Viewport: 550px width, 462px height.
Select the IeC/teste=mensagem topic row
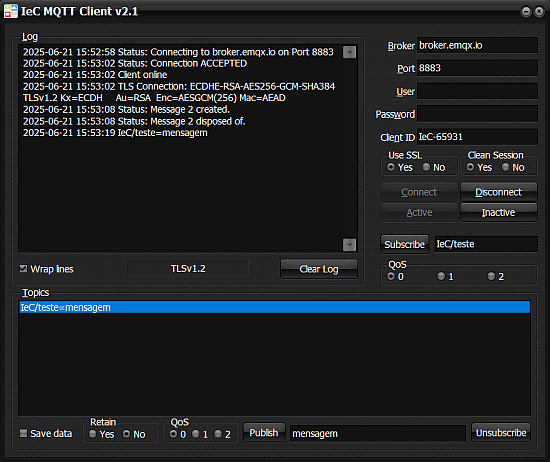(275, 307)
